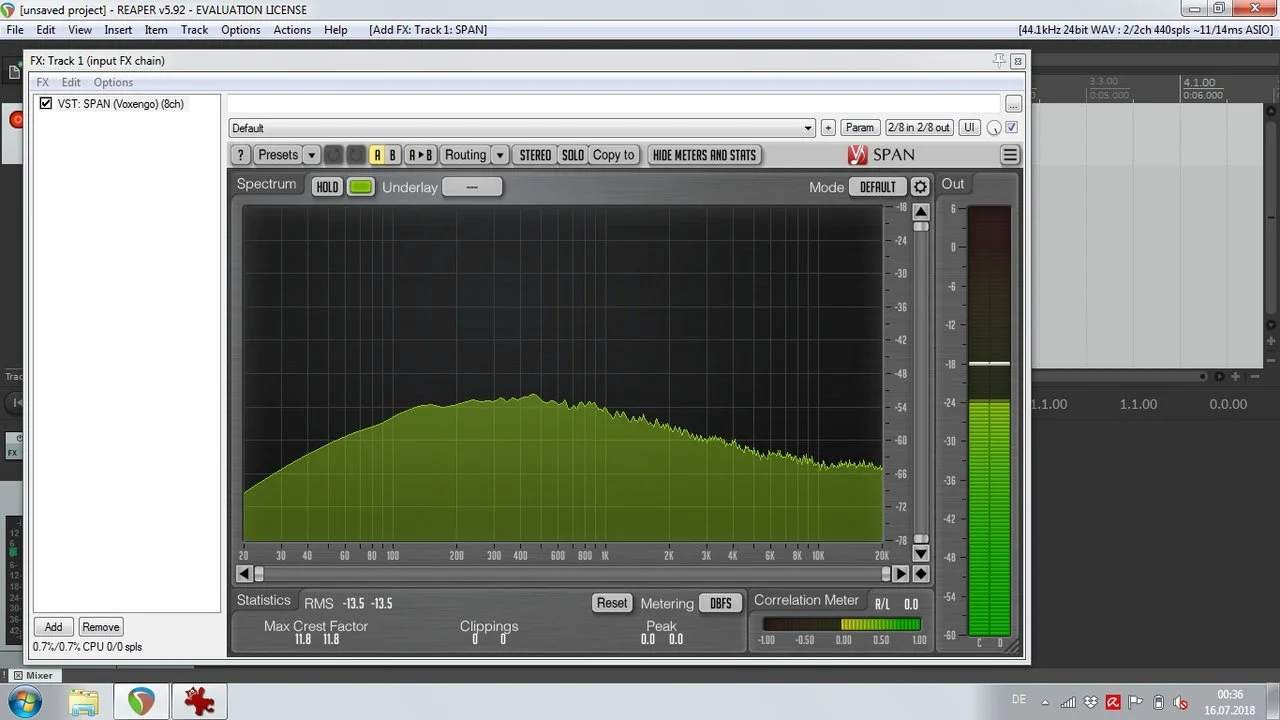This screenshot has height=720, width=1280.
Task: Click the wet/dry mix knob
Action: 994,128
